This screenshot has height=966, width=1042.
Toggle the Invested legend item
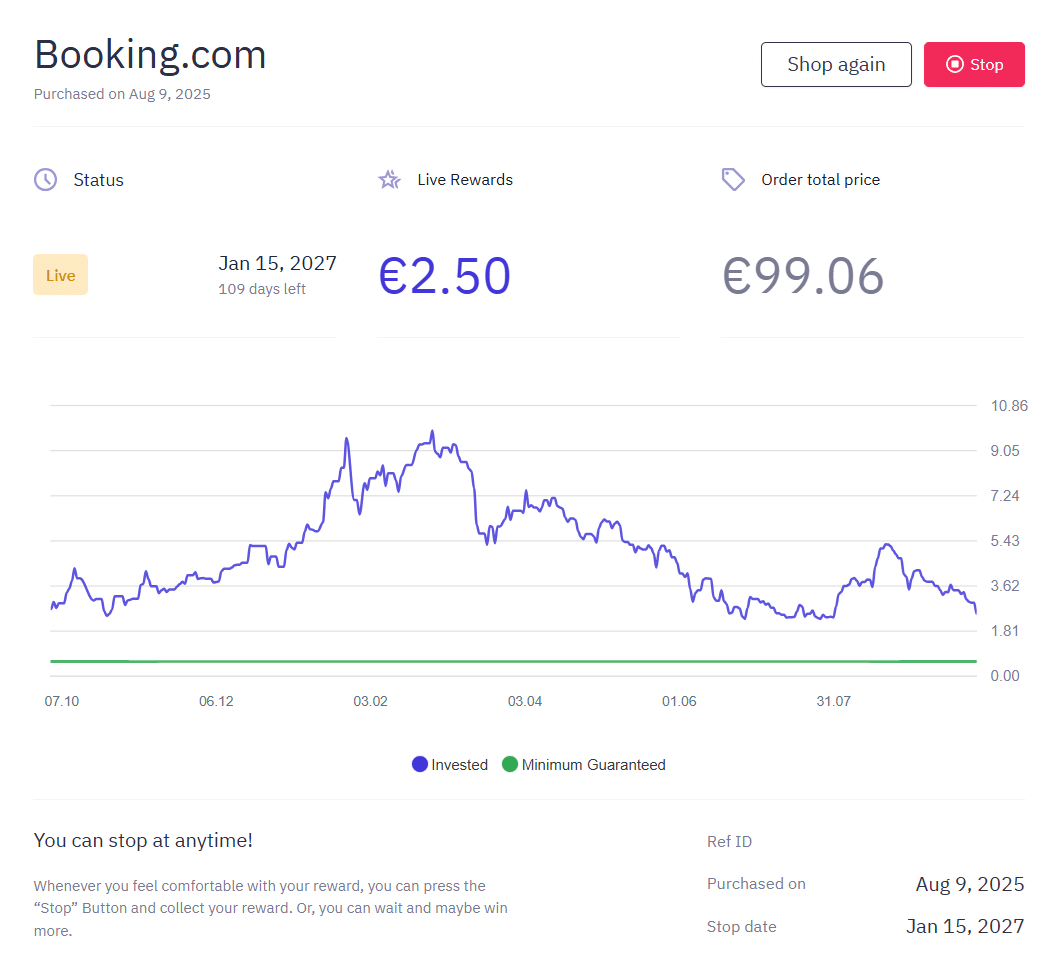(450, 765)
